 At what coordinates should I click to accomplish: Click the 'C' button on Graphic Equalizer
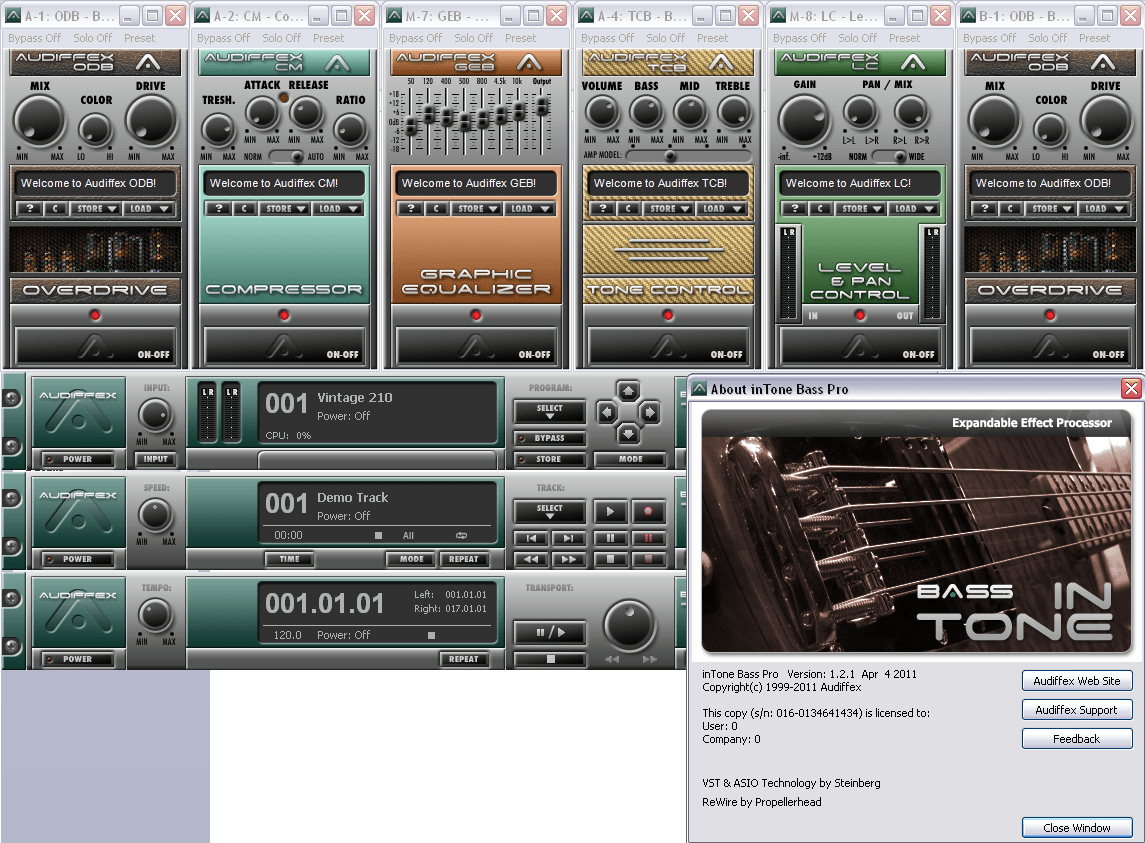(436, 209)
